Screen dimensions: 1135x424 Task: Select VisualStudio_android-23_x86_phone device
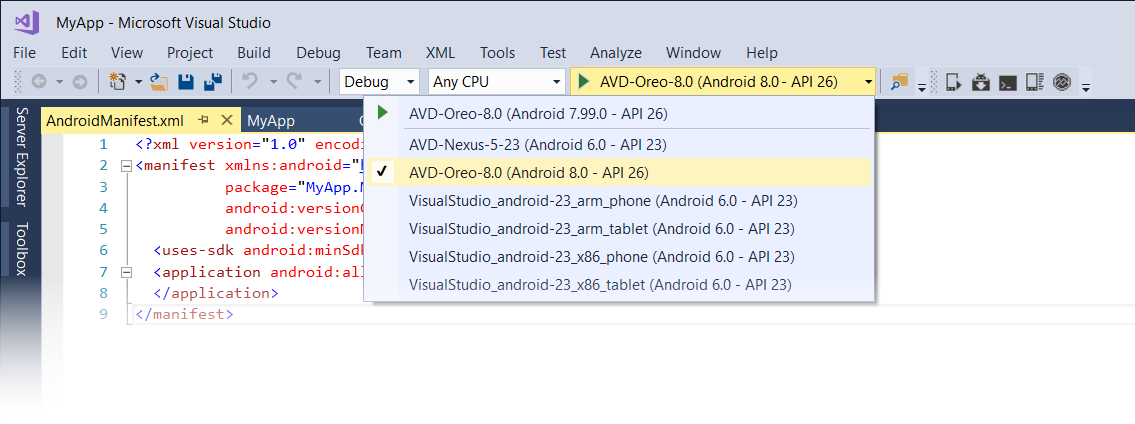click(620, 257)
